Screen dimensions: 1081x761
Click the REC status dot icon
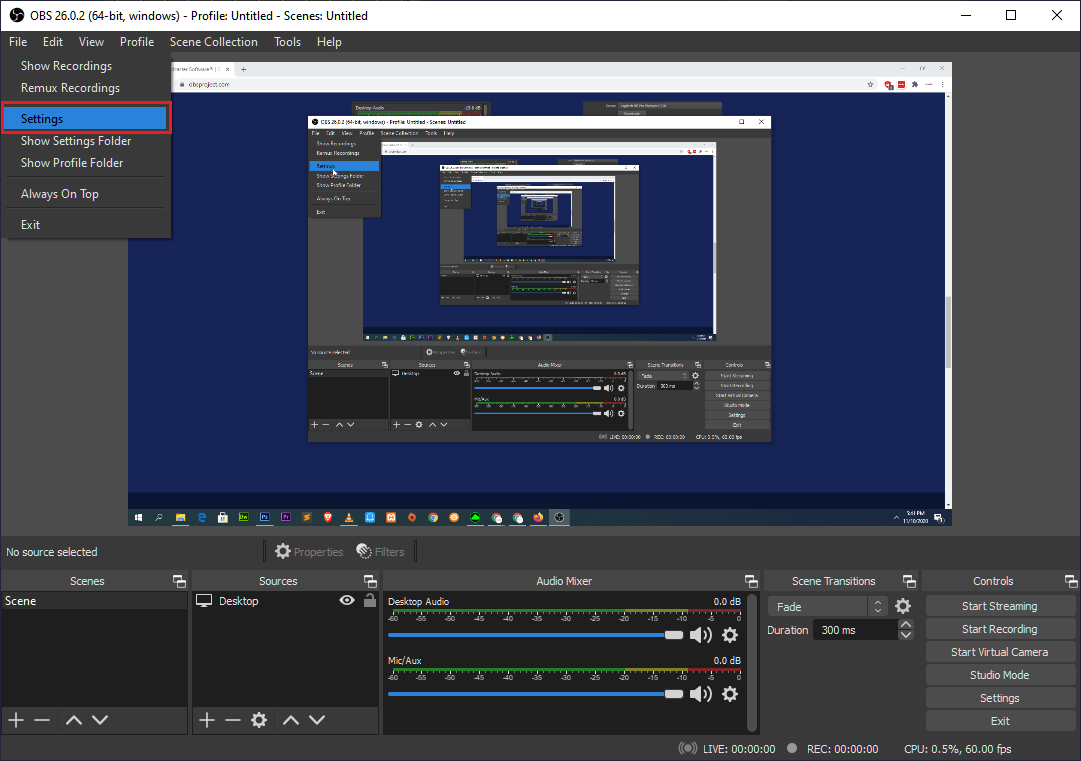coord(792,748)
